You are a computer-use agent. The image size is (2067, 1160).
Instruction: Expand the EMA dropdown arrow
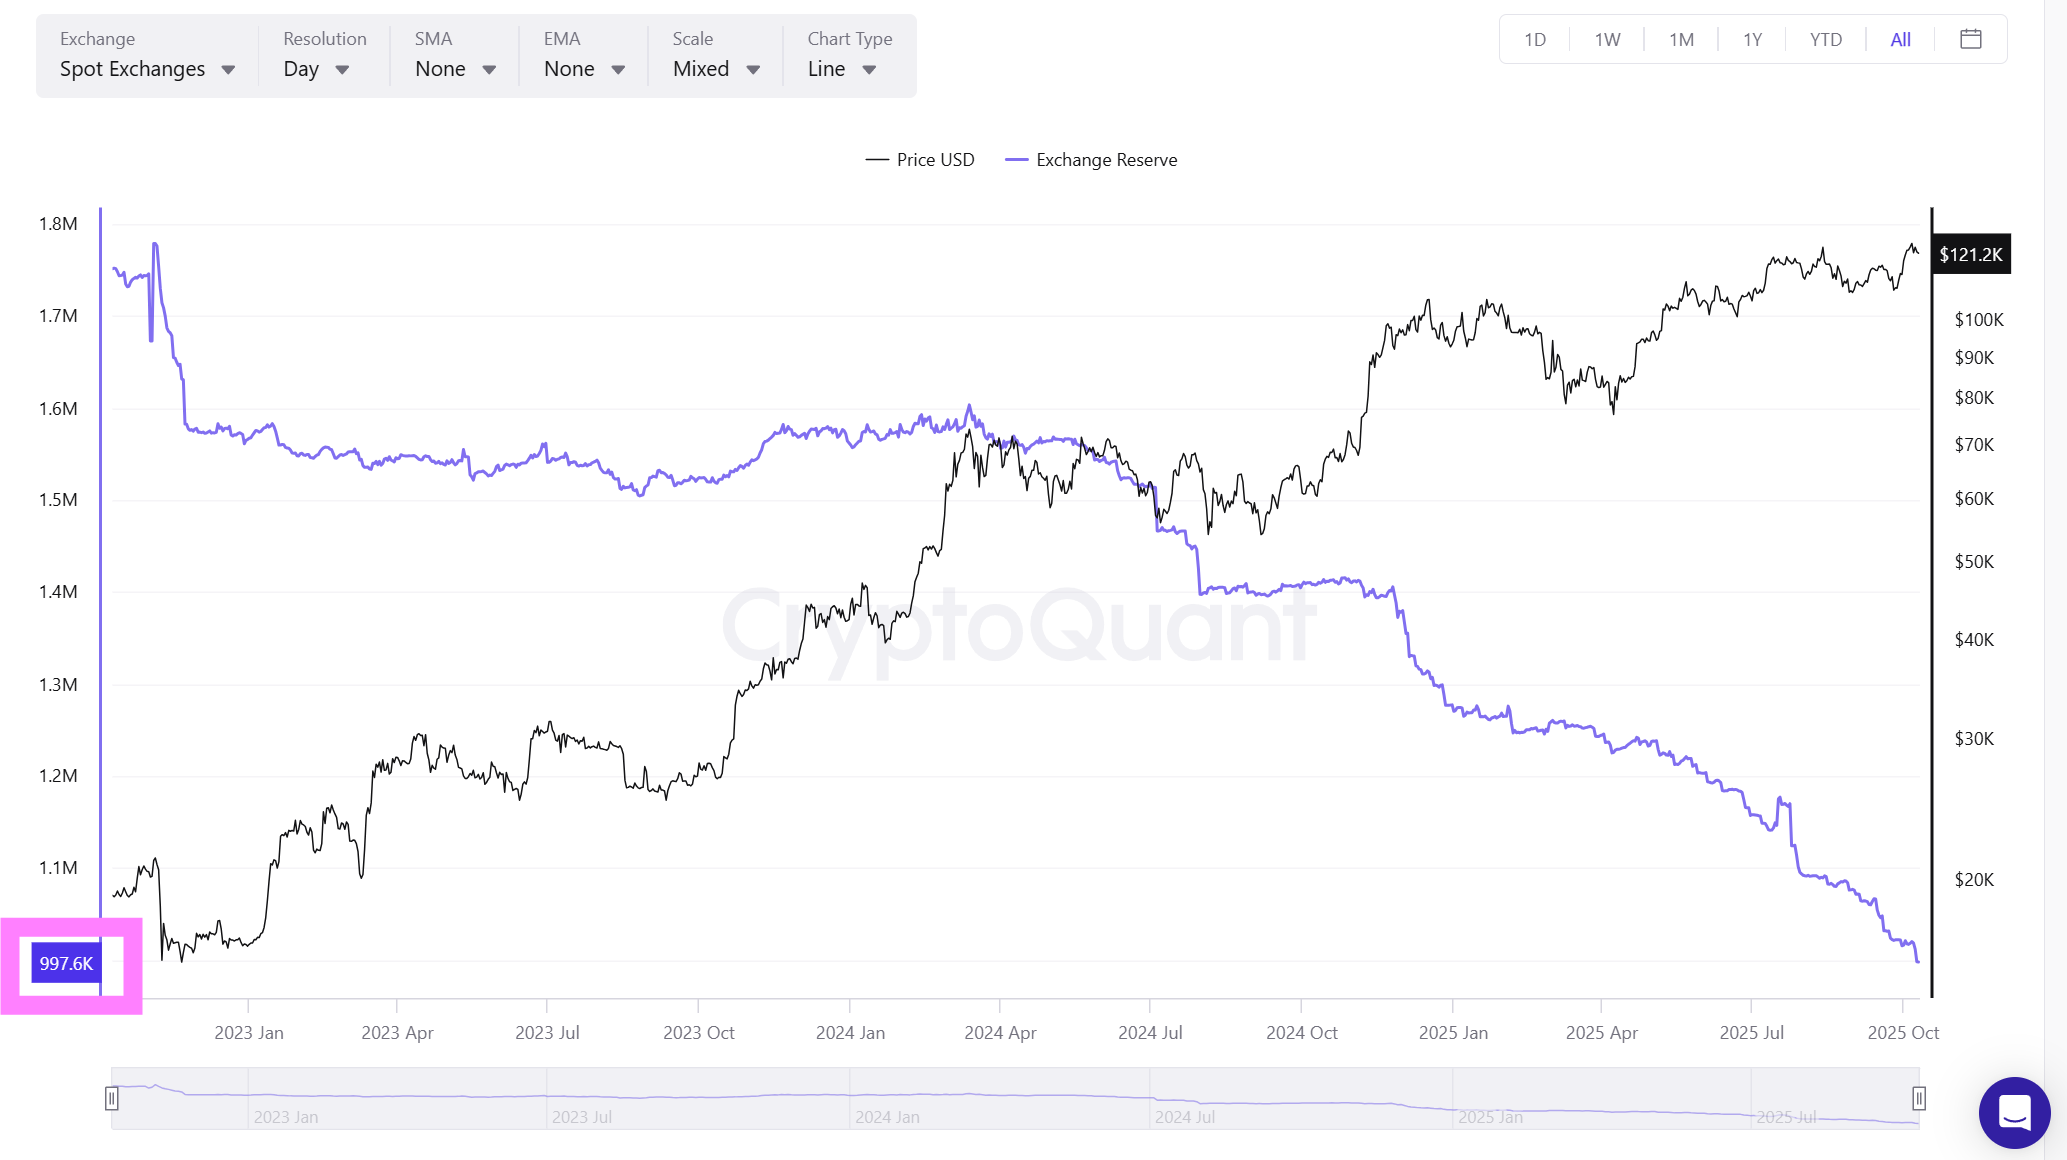tap(618, 70)
